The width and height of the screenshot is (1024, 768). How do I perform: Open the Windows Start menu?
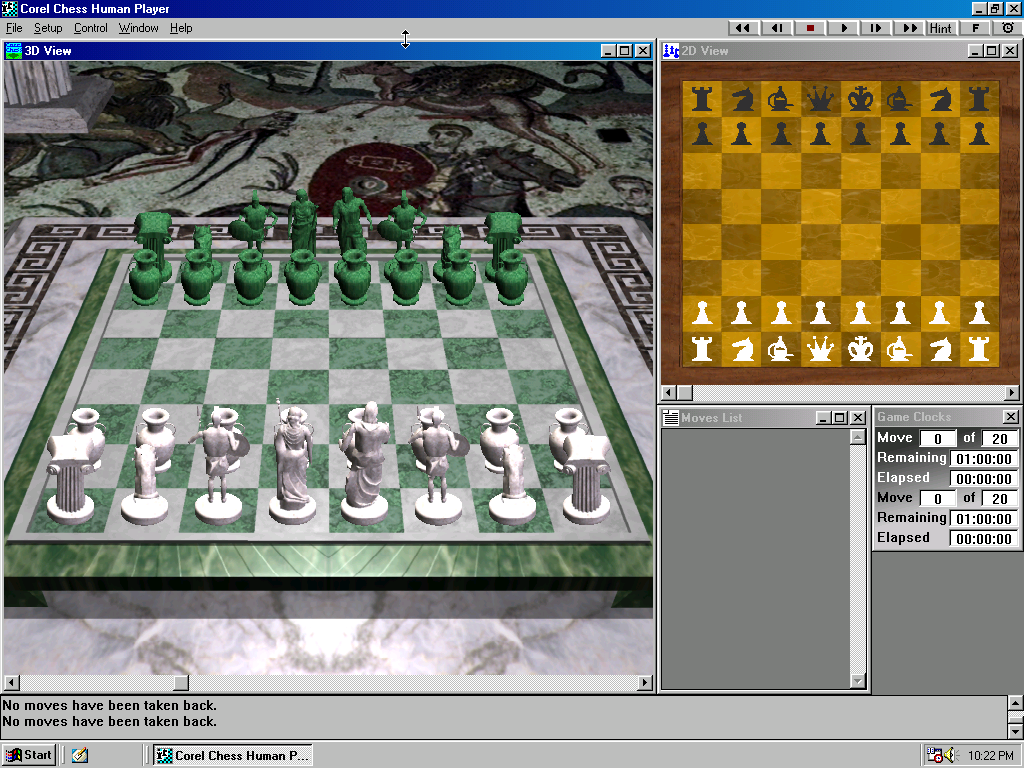[x=29, y=755]
